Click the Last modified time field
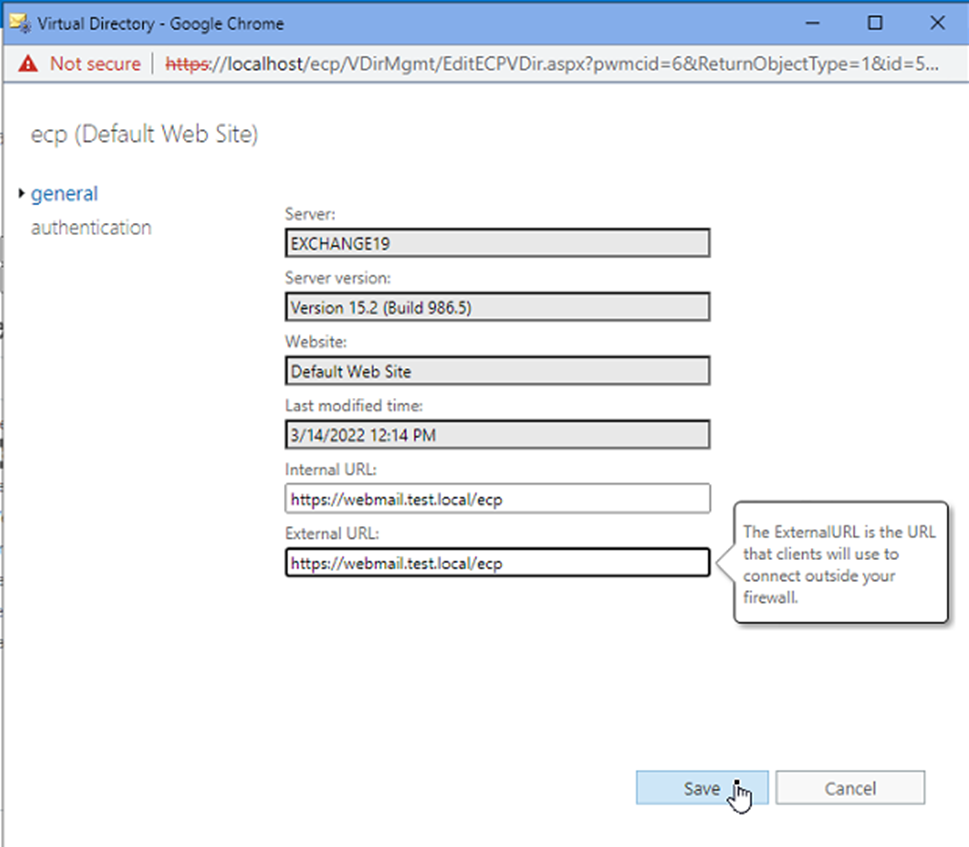Image resolution: width=969 pixels, height=847 pixels. [x=497, y=434]
